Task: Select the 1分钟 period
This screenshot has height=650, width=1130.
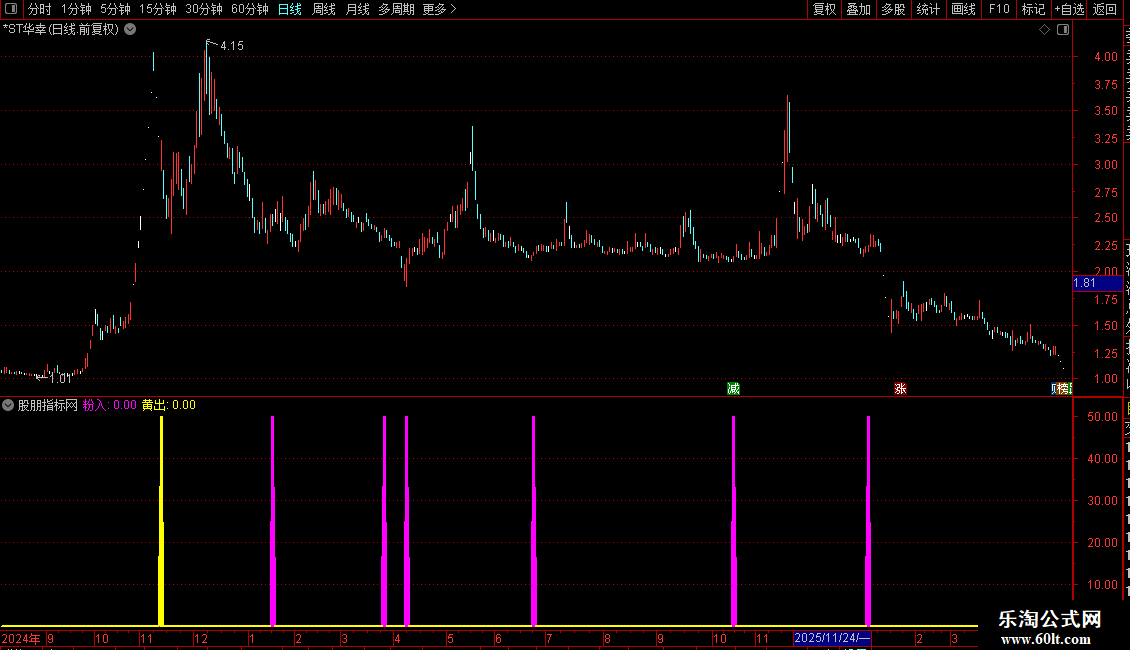Action: (x=76, y=9)
